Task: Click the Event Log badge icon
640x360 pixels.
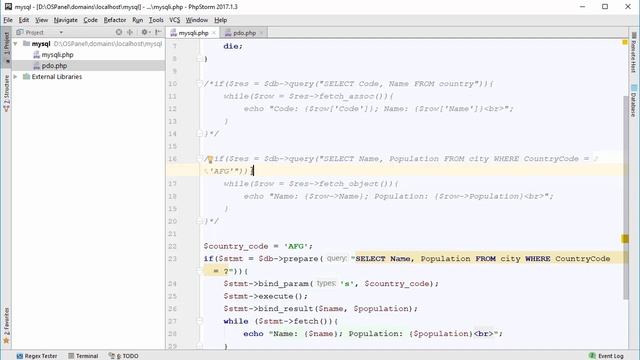Action: [x=592, y=356]
